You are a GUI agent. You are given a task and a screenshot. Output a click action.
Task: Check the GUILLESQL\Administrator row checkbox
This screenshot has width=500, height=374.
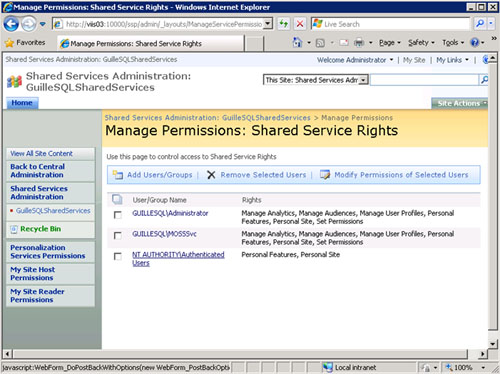[118, 215]
